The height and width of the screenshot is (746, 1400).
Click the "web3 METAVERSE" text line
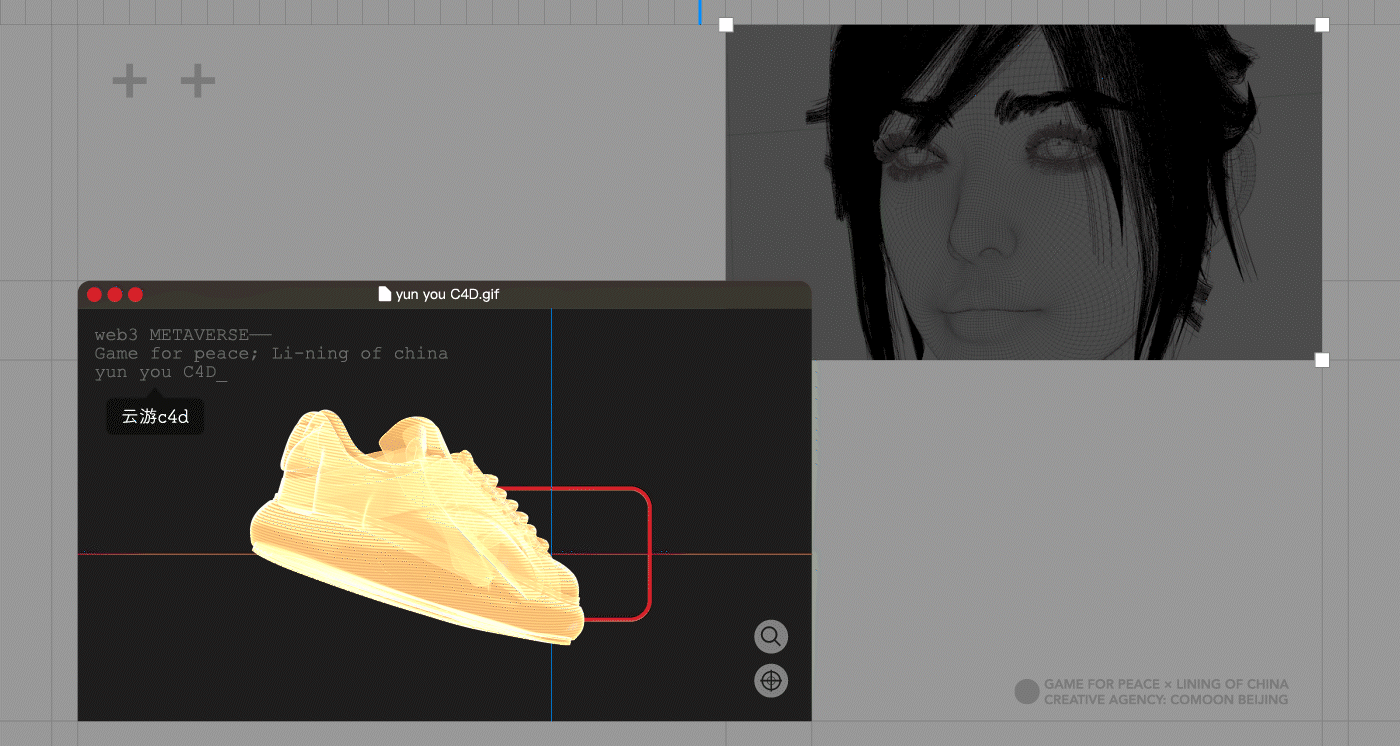[x=183, y=334]
